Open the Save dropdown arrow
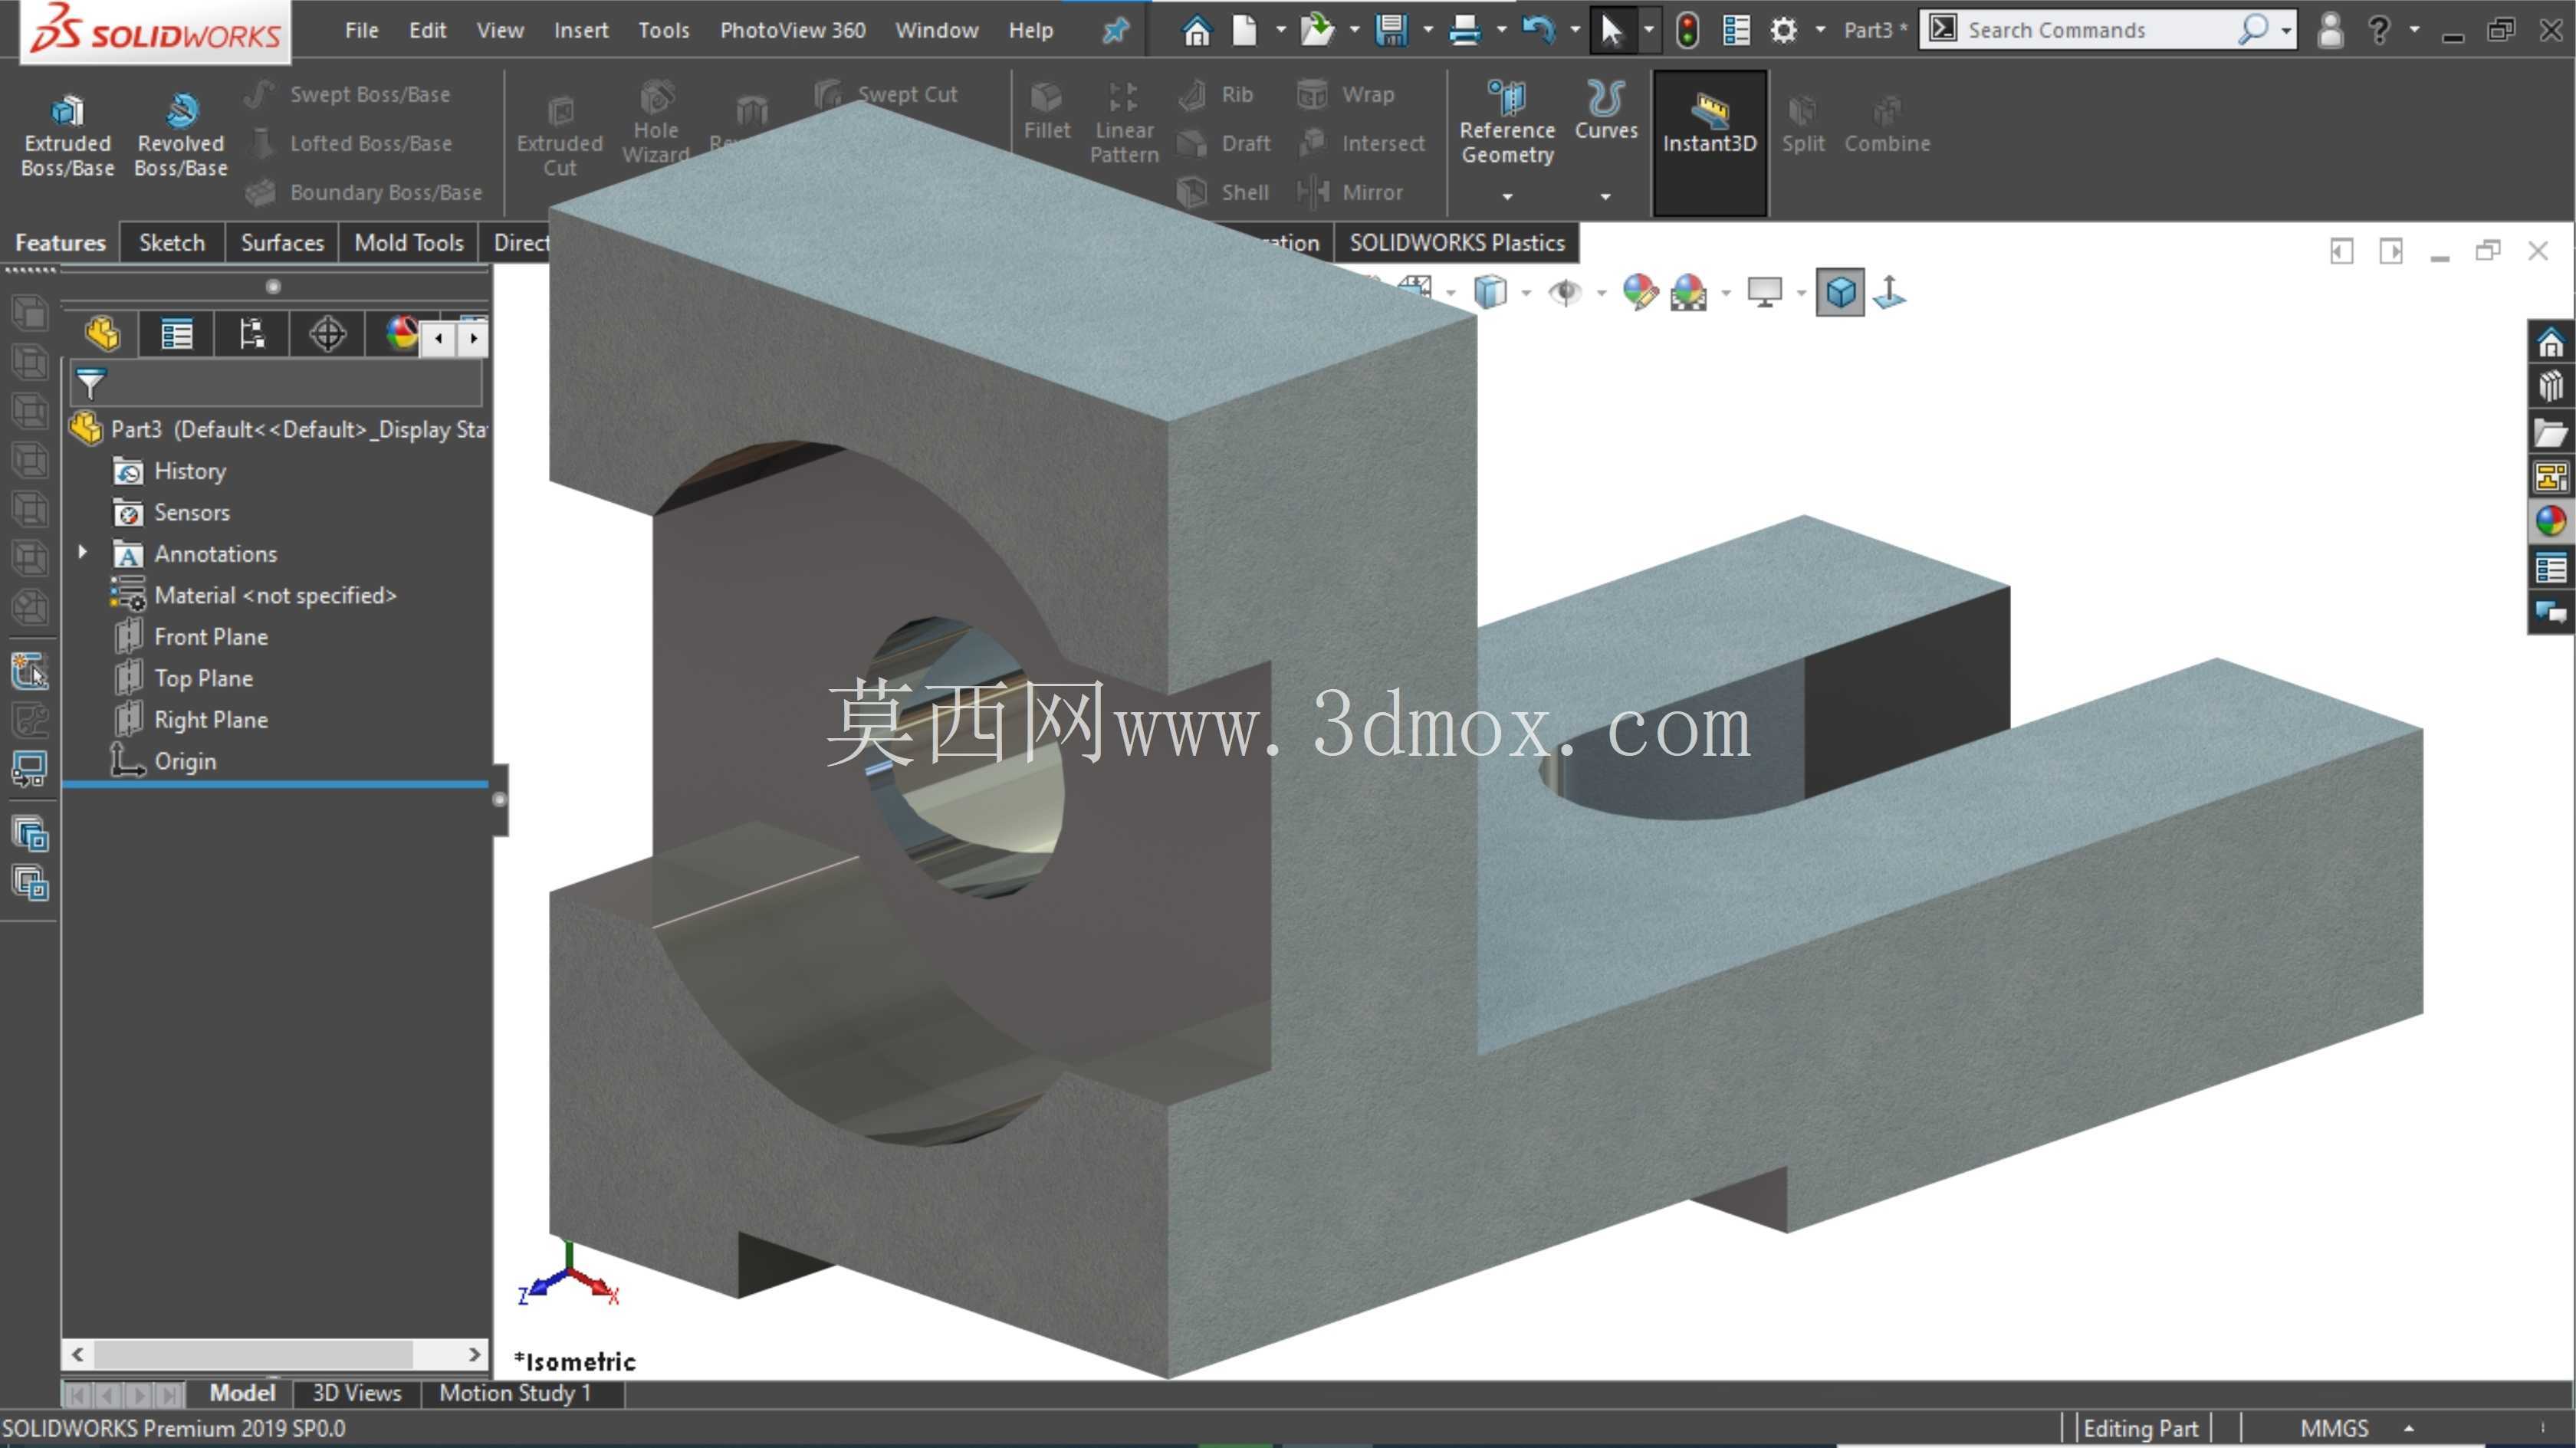The height and width of the screenshot is (1448, 2576). pos(1427,31)
